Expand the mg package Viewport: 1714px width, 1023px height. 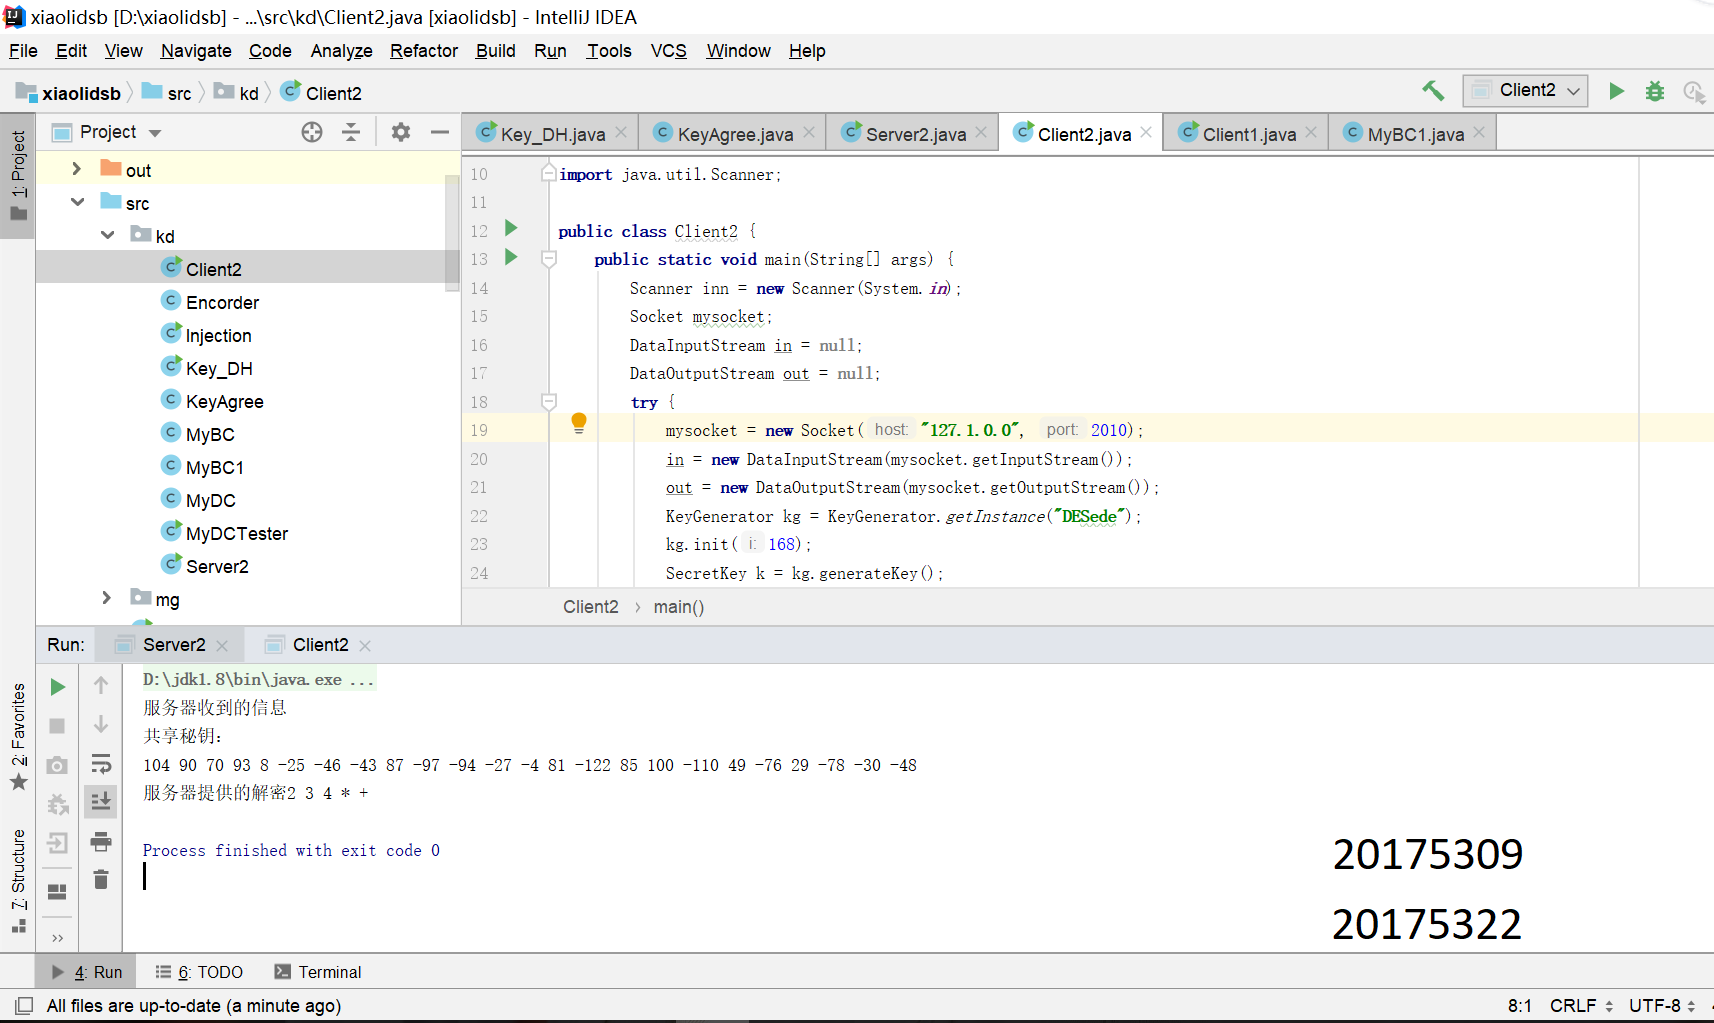tap(107, 598)
